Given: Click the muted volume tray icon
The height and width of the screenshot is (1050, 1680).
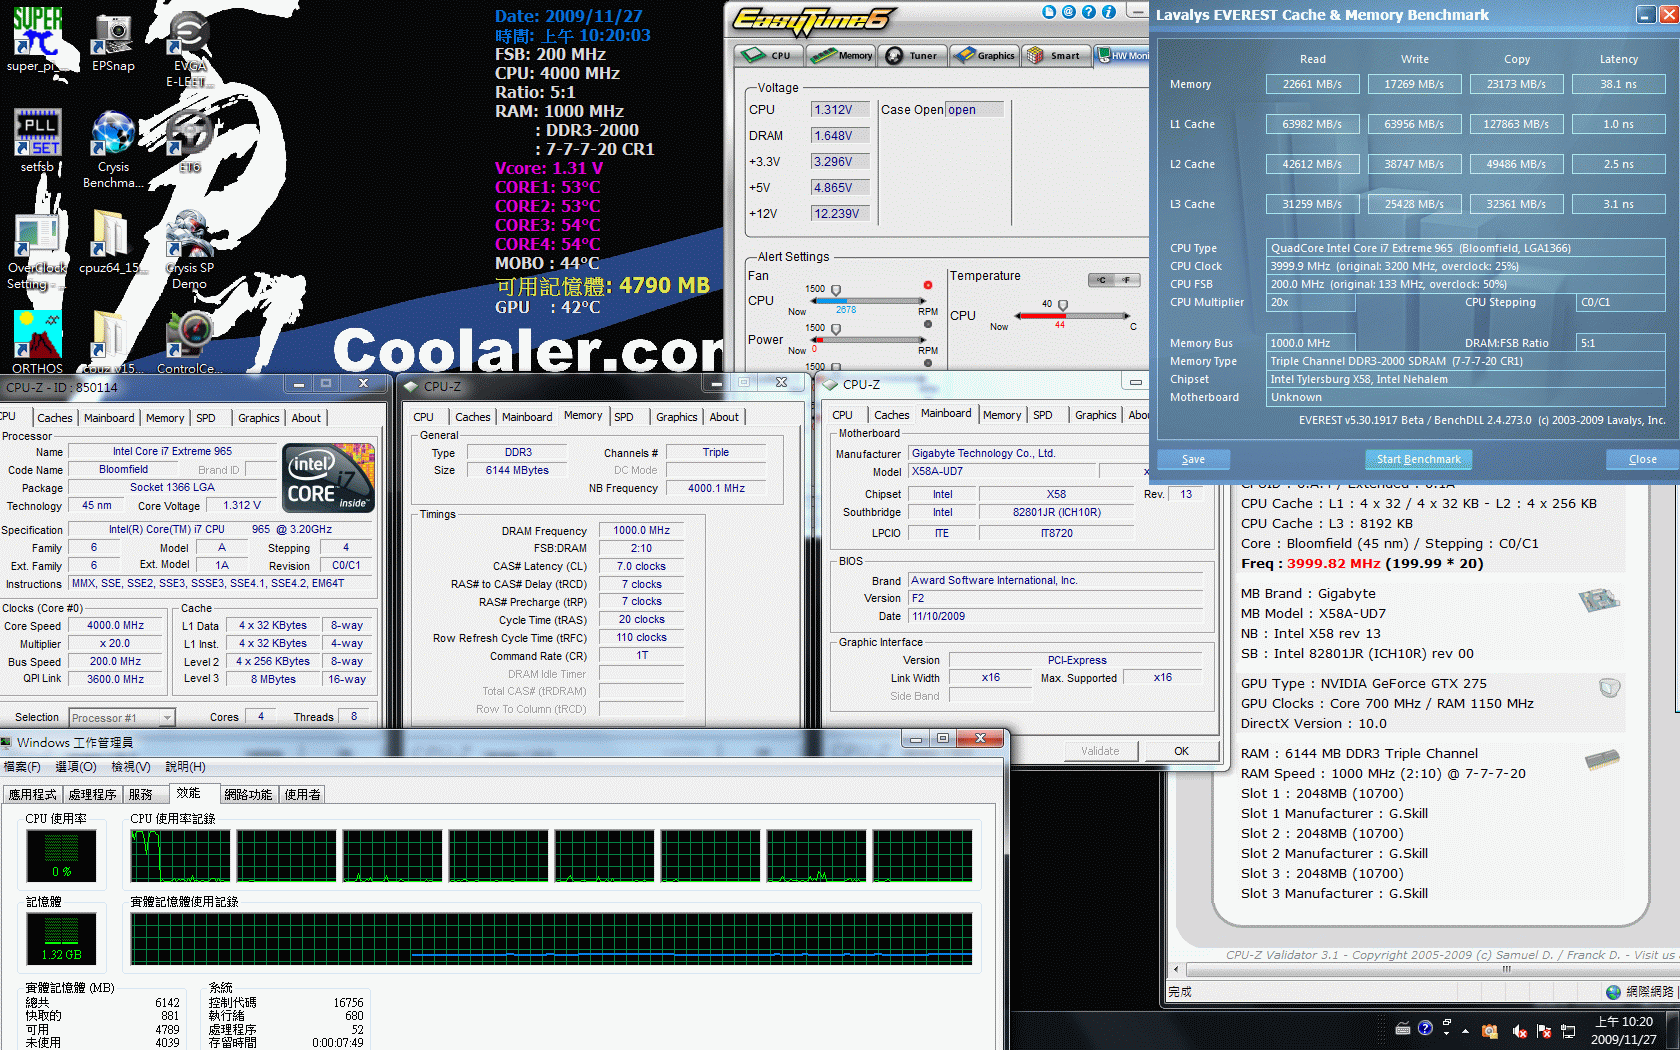Looking at the screenshot, I should point(1519,1031).
